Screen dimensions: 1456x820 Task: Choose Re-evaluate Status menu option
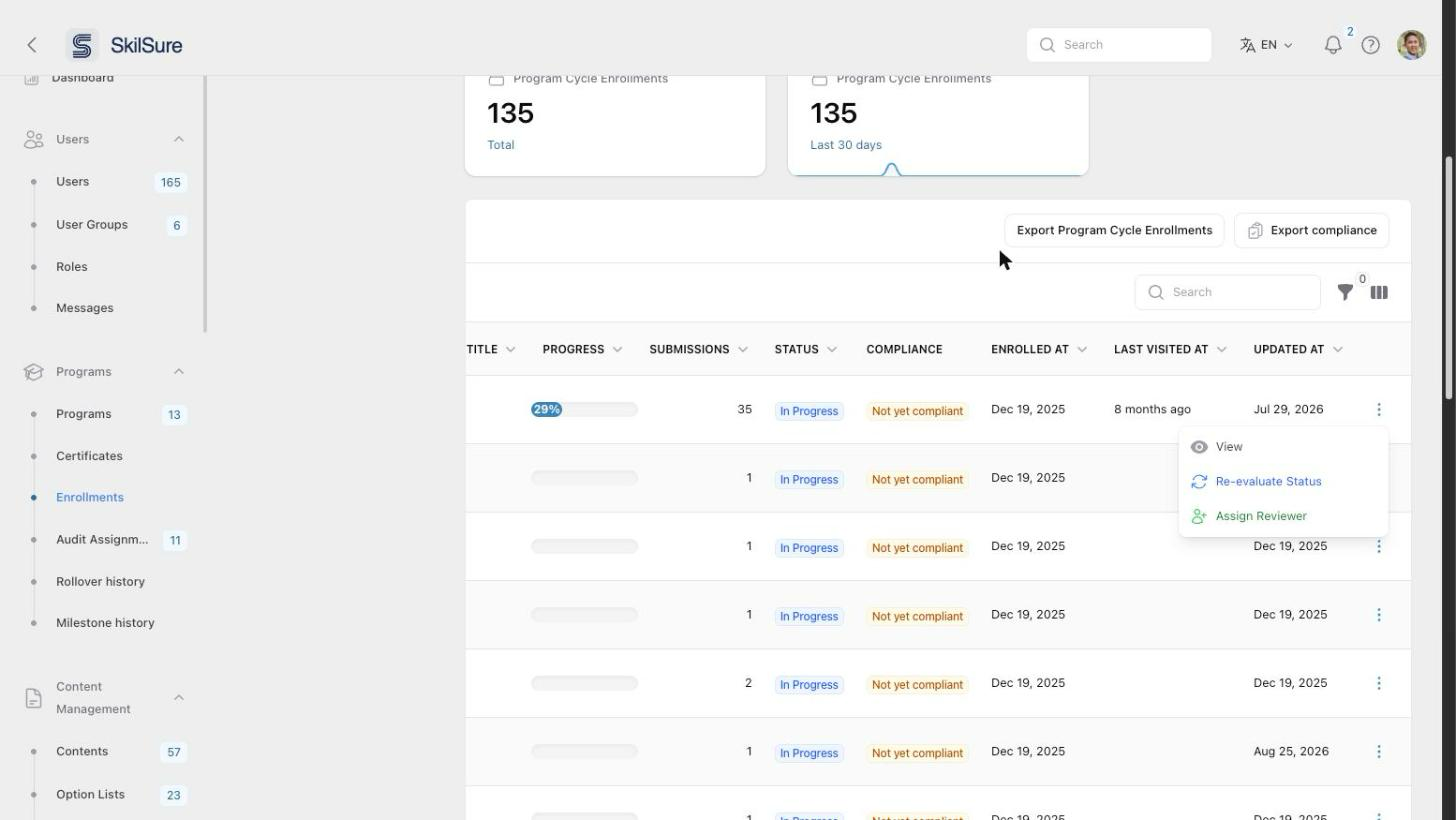[1283, 482]
